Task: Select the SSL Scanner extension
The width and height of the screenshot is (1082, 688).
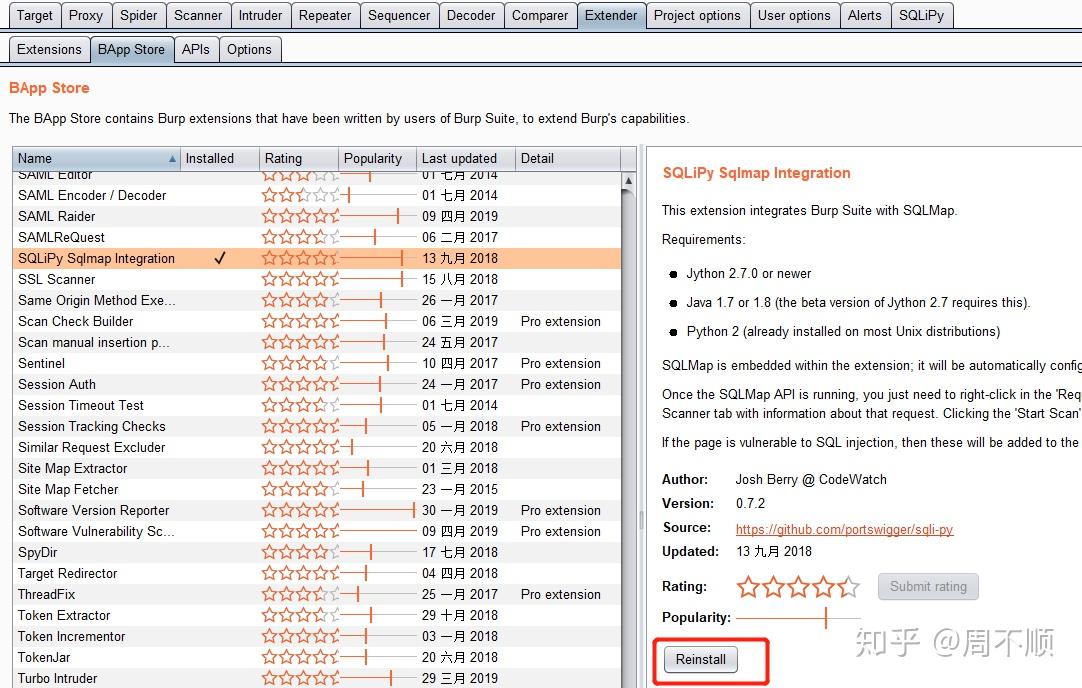Action: [317, 279]
